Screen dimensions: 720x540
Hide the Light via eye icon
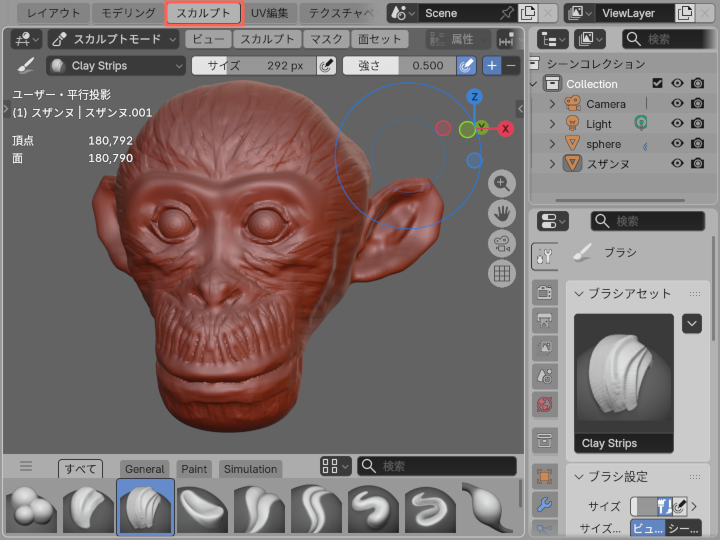click(x=677, y=124)
